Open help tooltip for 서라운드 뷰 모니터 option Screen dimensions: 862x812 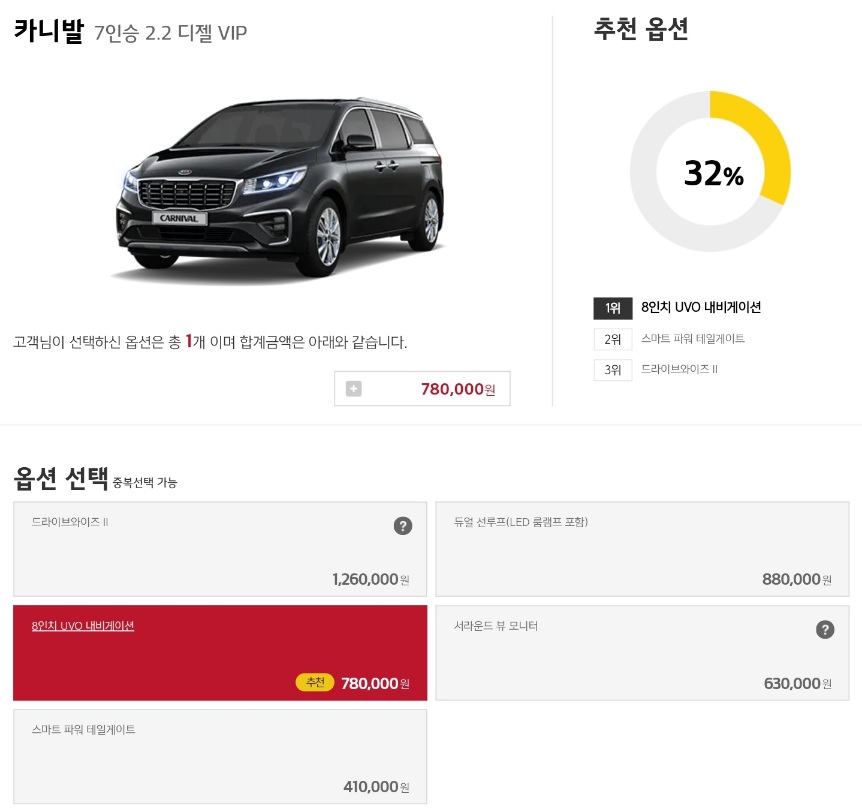click(x=825, y=630)
